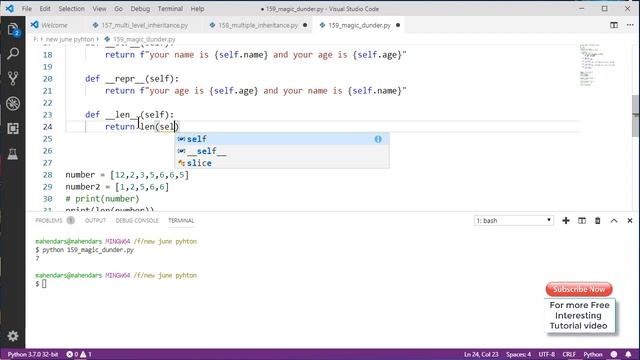Click the split editor icon

click(x=614, y=25)
